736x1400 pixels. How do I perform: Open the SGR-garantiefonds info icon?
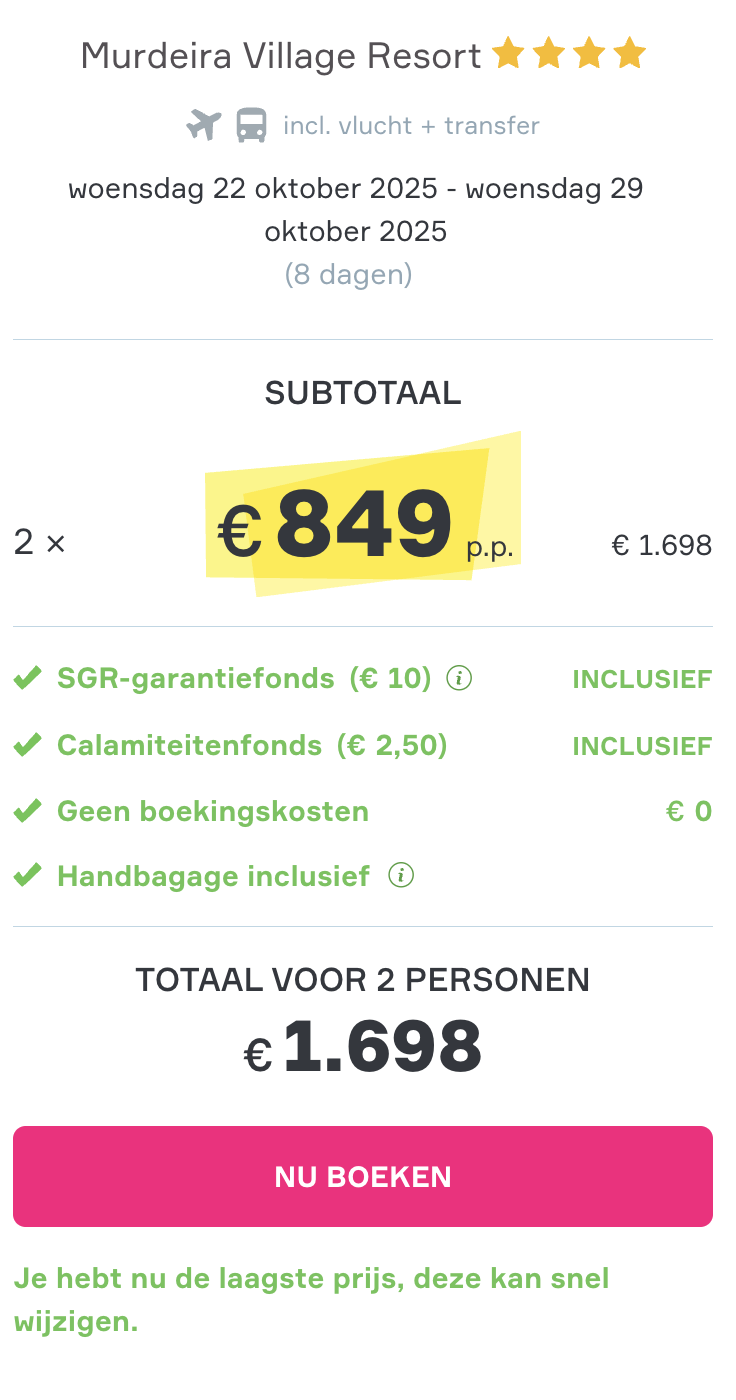458,678
